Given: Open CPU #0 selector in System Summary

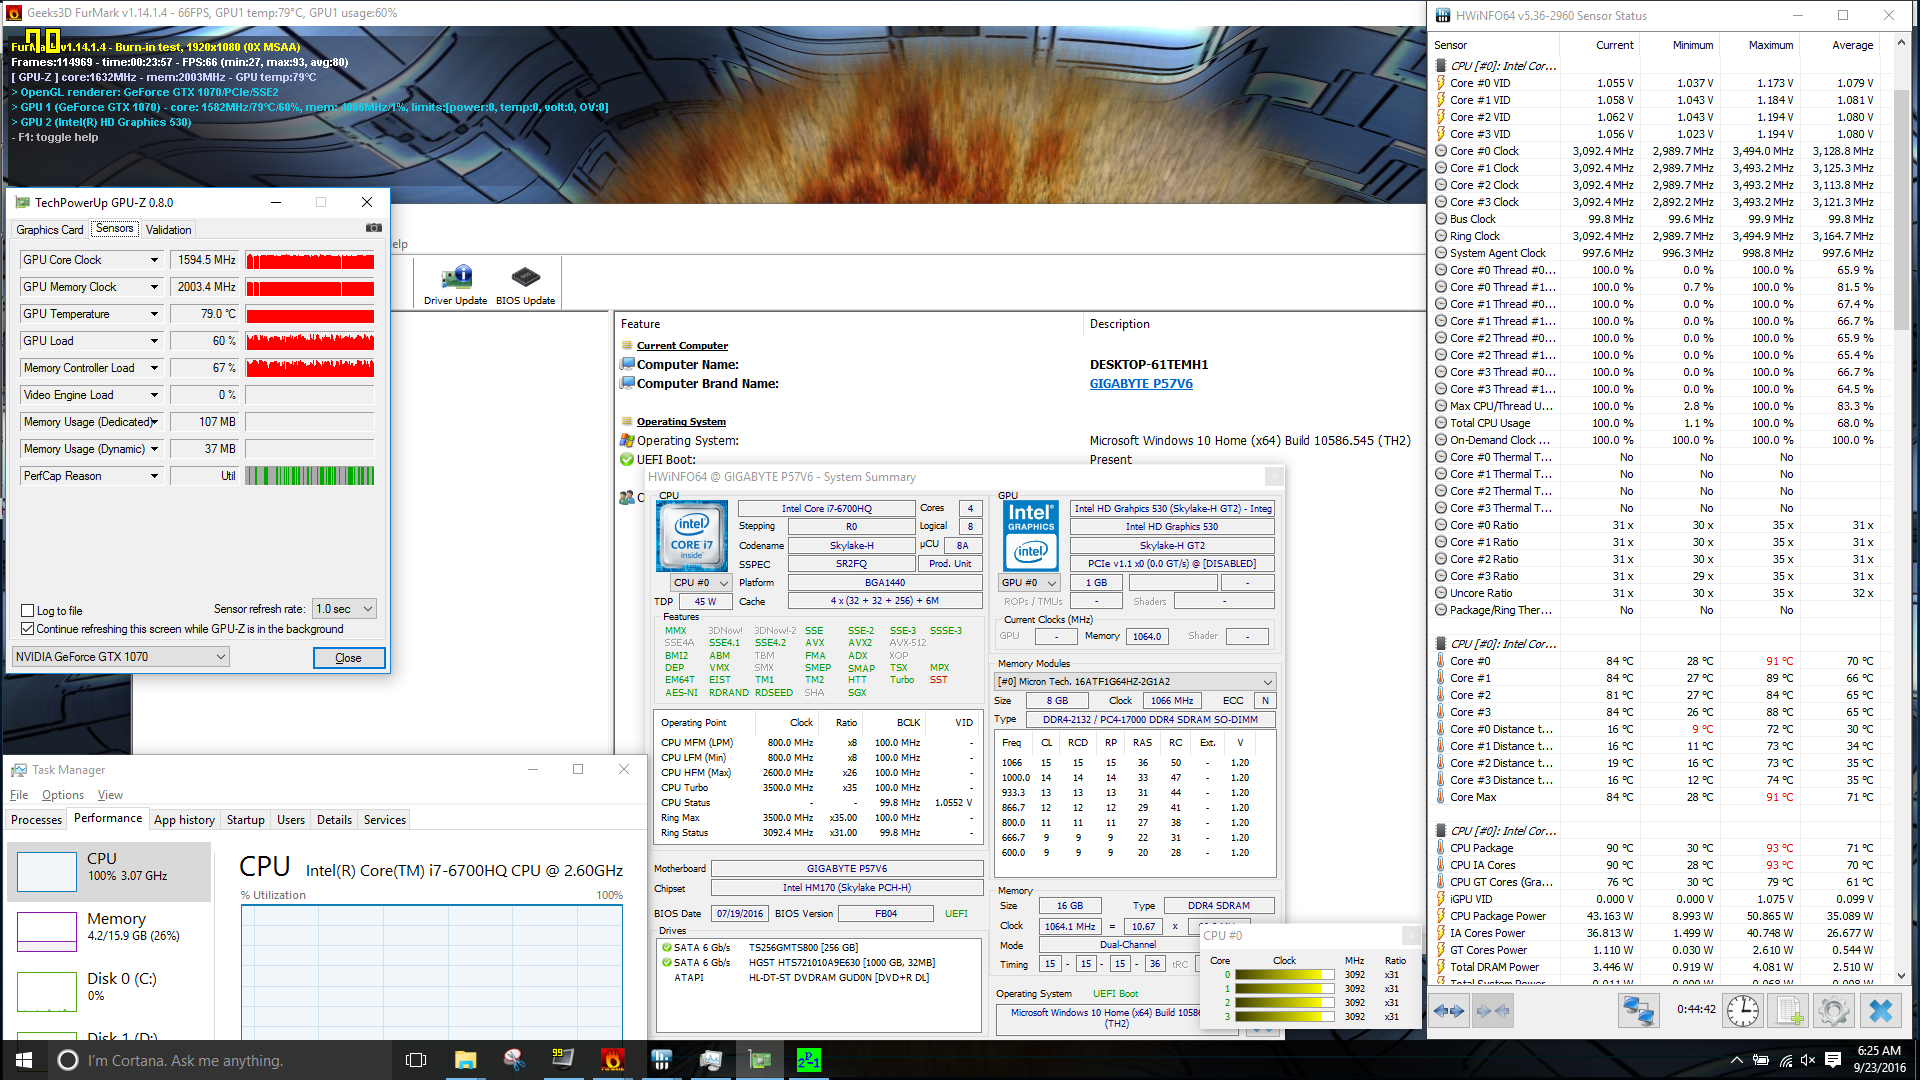Looking at the screenshot, I should (x=700, y=582).
